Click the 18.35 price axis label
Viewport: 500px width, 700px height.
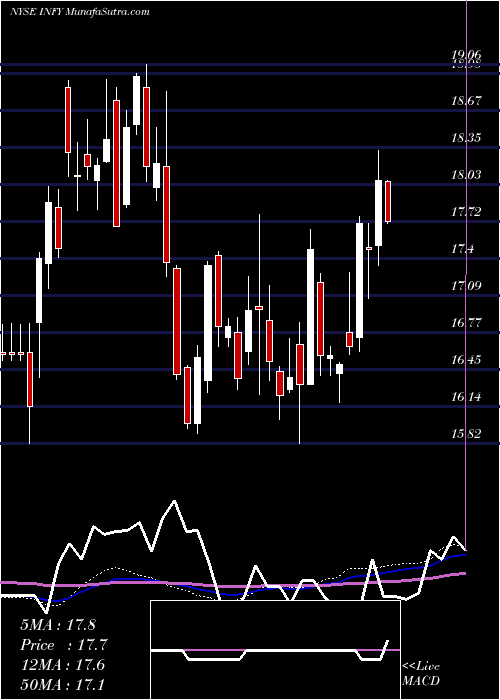(467, 138)
